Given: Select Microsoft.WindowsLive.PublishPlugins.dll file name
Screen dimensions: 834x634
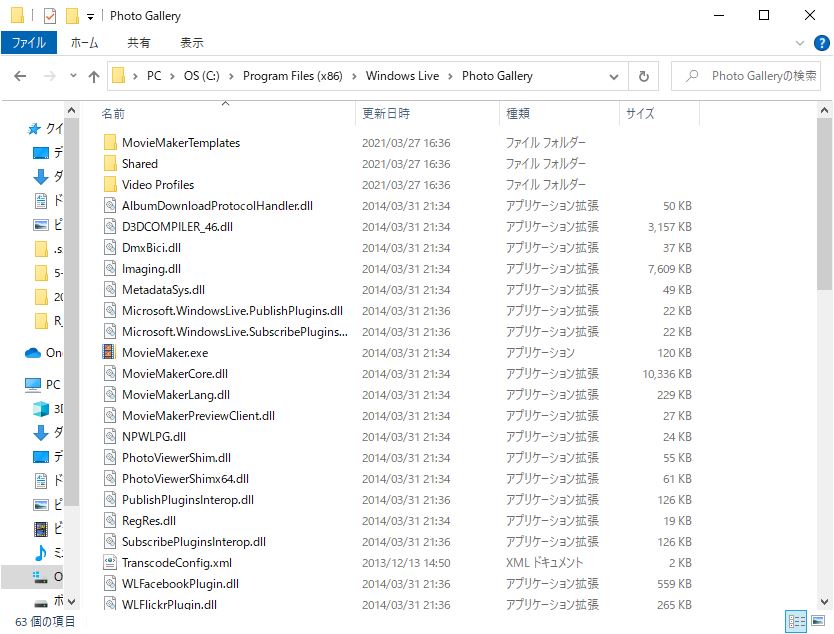Looking at the screenshot, I should [232, 311].
